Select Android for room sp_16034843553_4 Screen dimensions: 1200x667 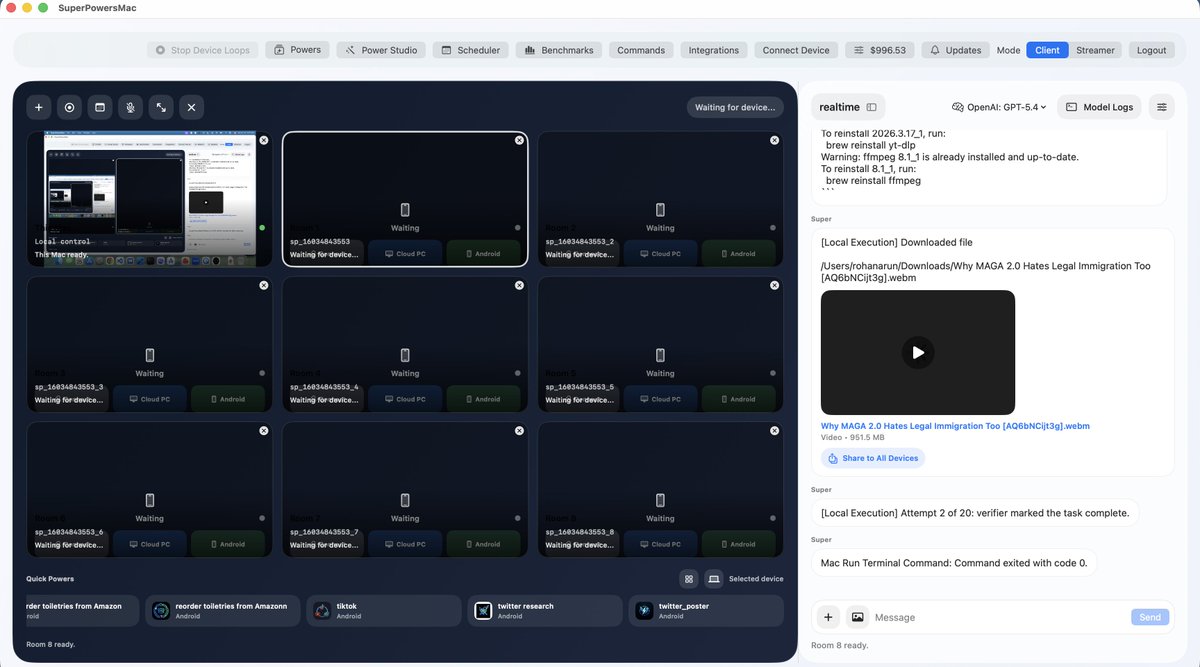coord(484,399)
